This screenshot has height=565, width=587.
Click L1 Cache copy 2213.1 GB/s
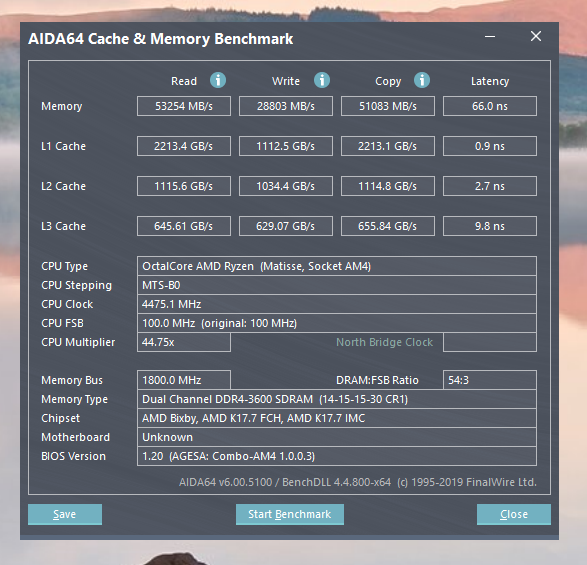(388, 146)
